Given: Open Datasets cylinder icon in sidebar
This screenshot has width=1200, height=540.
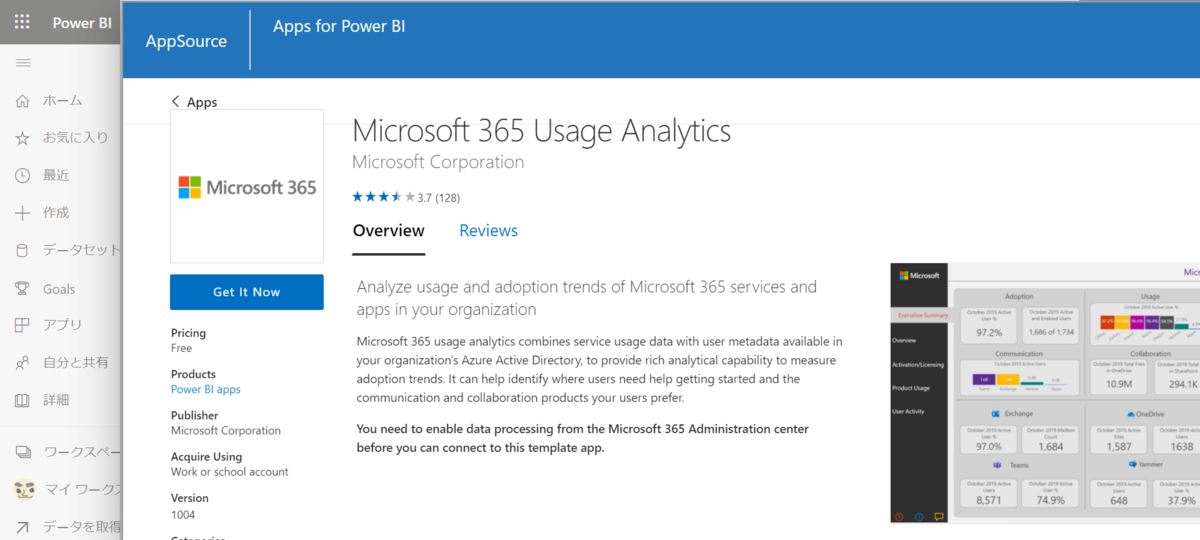Looking at the screenshot, I should (x=22, y=250).
